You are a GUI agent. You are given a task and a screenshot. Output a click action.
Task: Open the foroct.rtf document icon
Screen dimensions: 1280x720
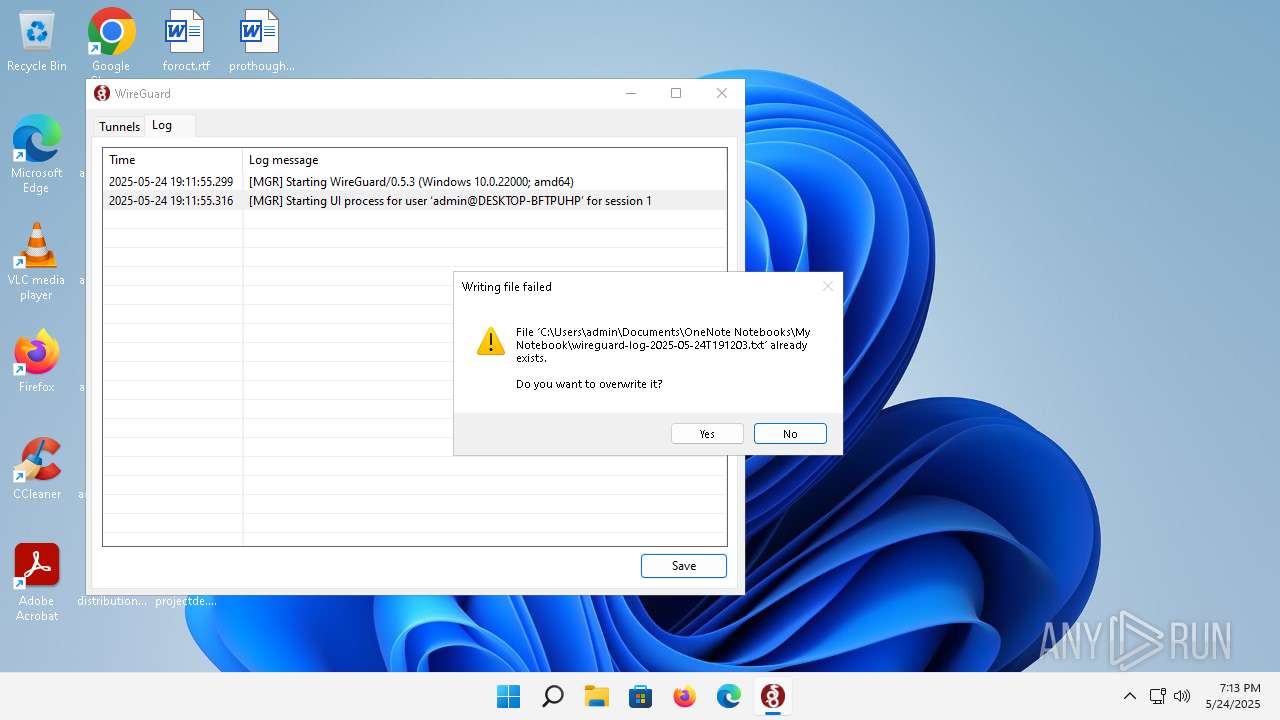pos(185,42)
